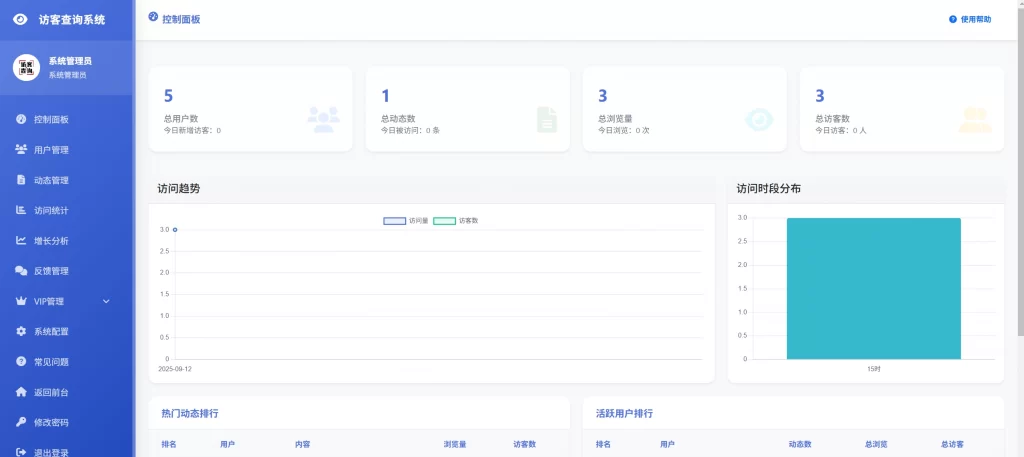Click the 访问统计 bar chart icon
The width and height of the screenshot is (1024, 457).
21,210
